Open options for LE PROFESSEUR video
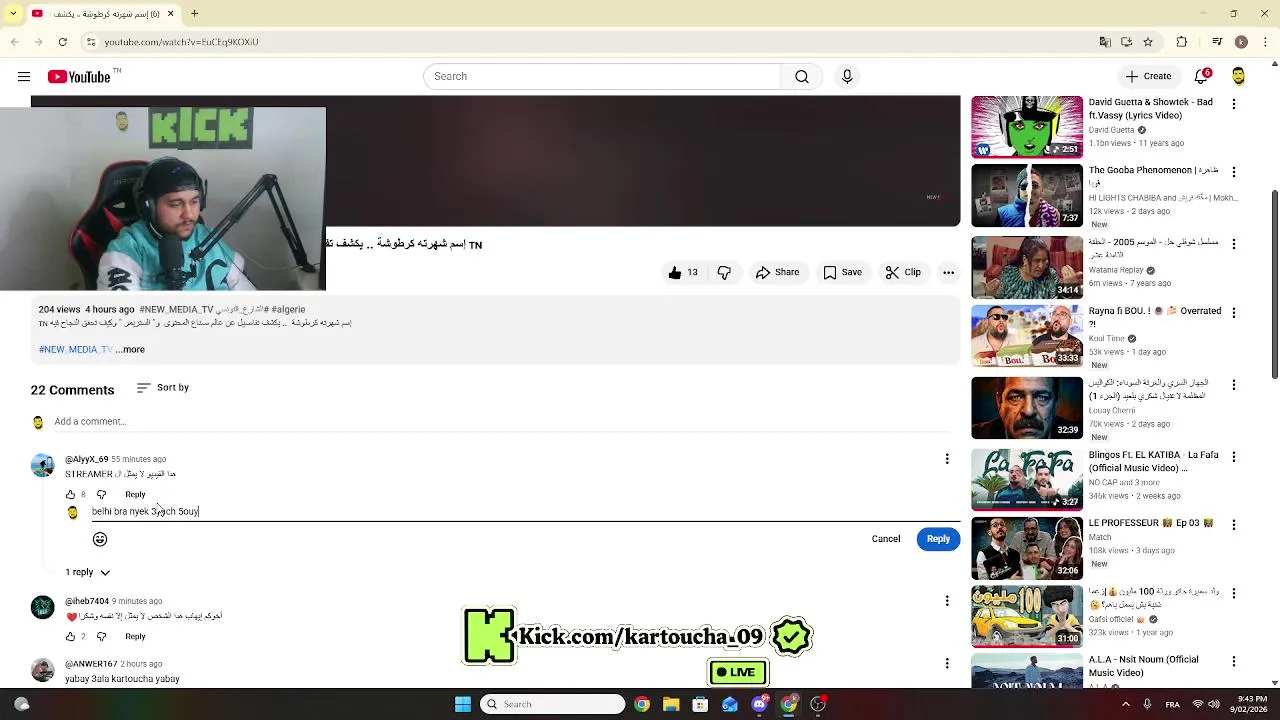Screen dimensions: 1280x720 (x=1234, y=525)
